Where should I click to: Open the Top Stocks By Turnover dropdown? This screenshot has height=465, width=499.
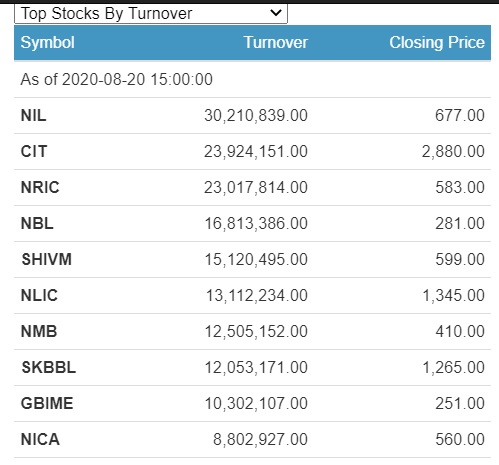pyautogui.click(x=151, y=14)
